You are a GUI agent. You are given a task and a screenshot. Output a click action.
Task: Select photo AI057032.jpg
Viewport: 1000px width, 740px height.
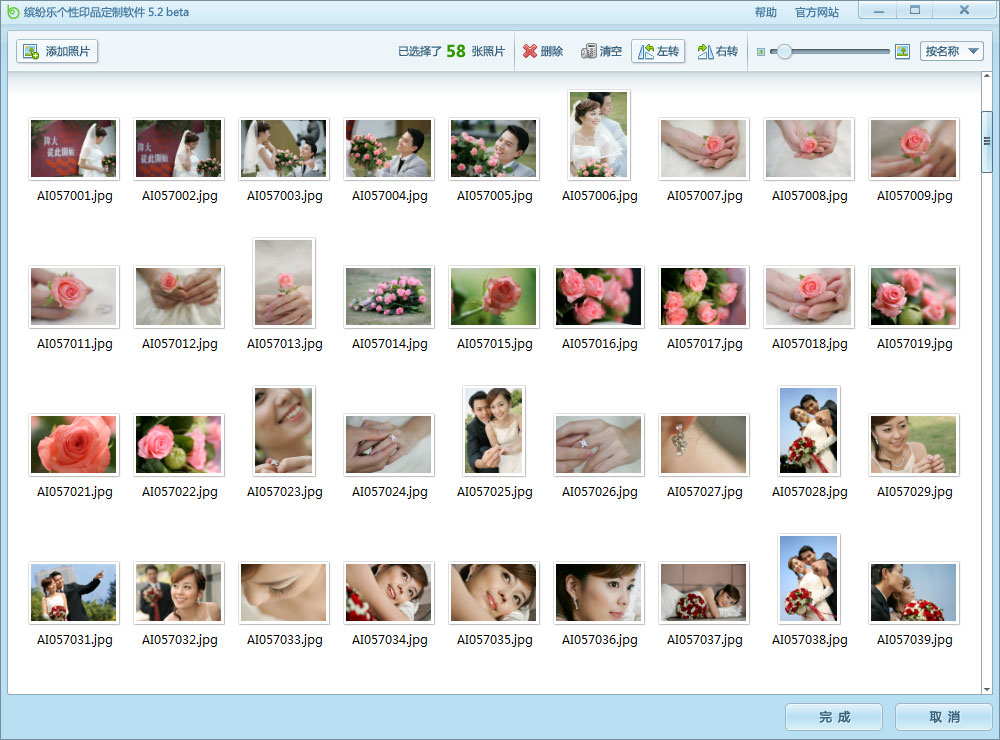click(x=178, y=592)
